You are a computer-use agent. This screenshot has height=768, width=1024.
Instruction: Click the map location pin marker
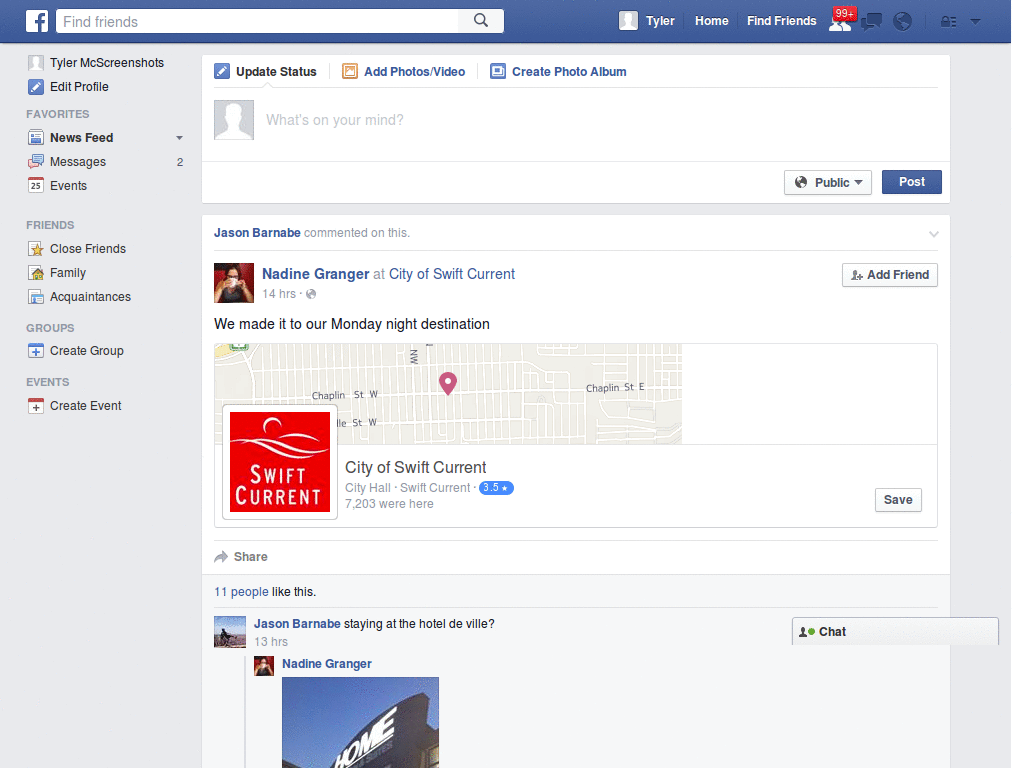click(448, 383)
